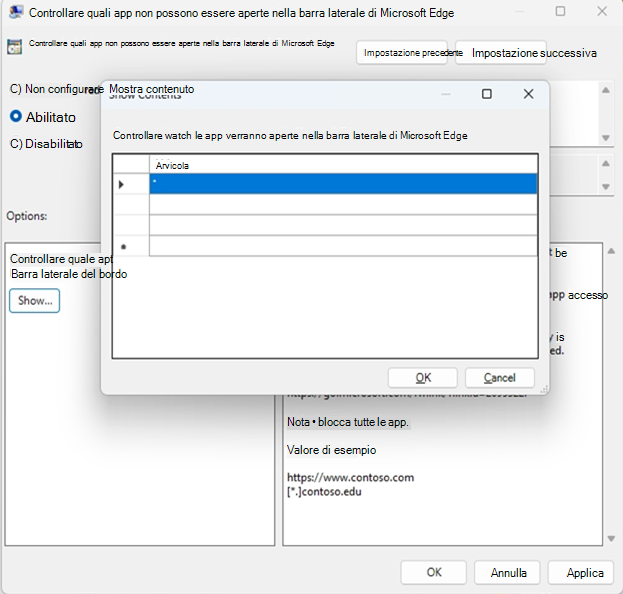Image resolution: width=623 pixels, height=594 pixels.
Task: Minimize the Mostra contenuto dialog
Action: click(x=445, y=94)
